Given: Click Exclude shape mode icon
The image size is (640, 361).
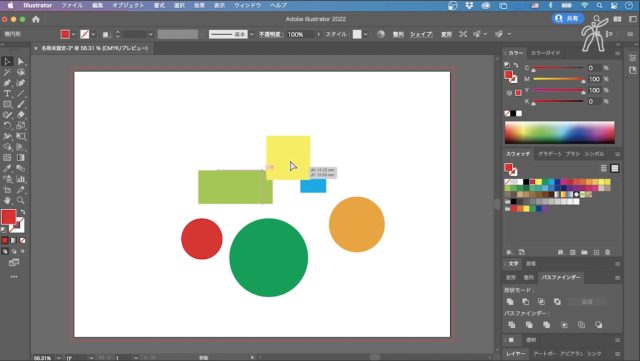Looking at the screenshot, I should [x=557, y=302].
